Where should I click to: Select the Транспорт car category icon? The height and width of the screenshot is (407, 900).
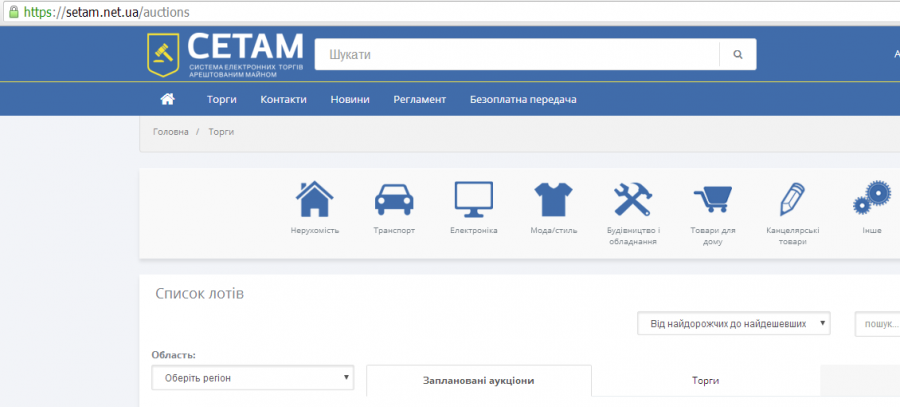tap(394, 199)
